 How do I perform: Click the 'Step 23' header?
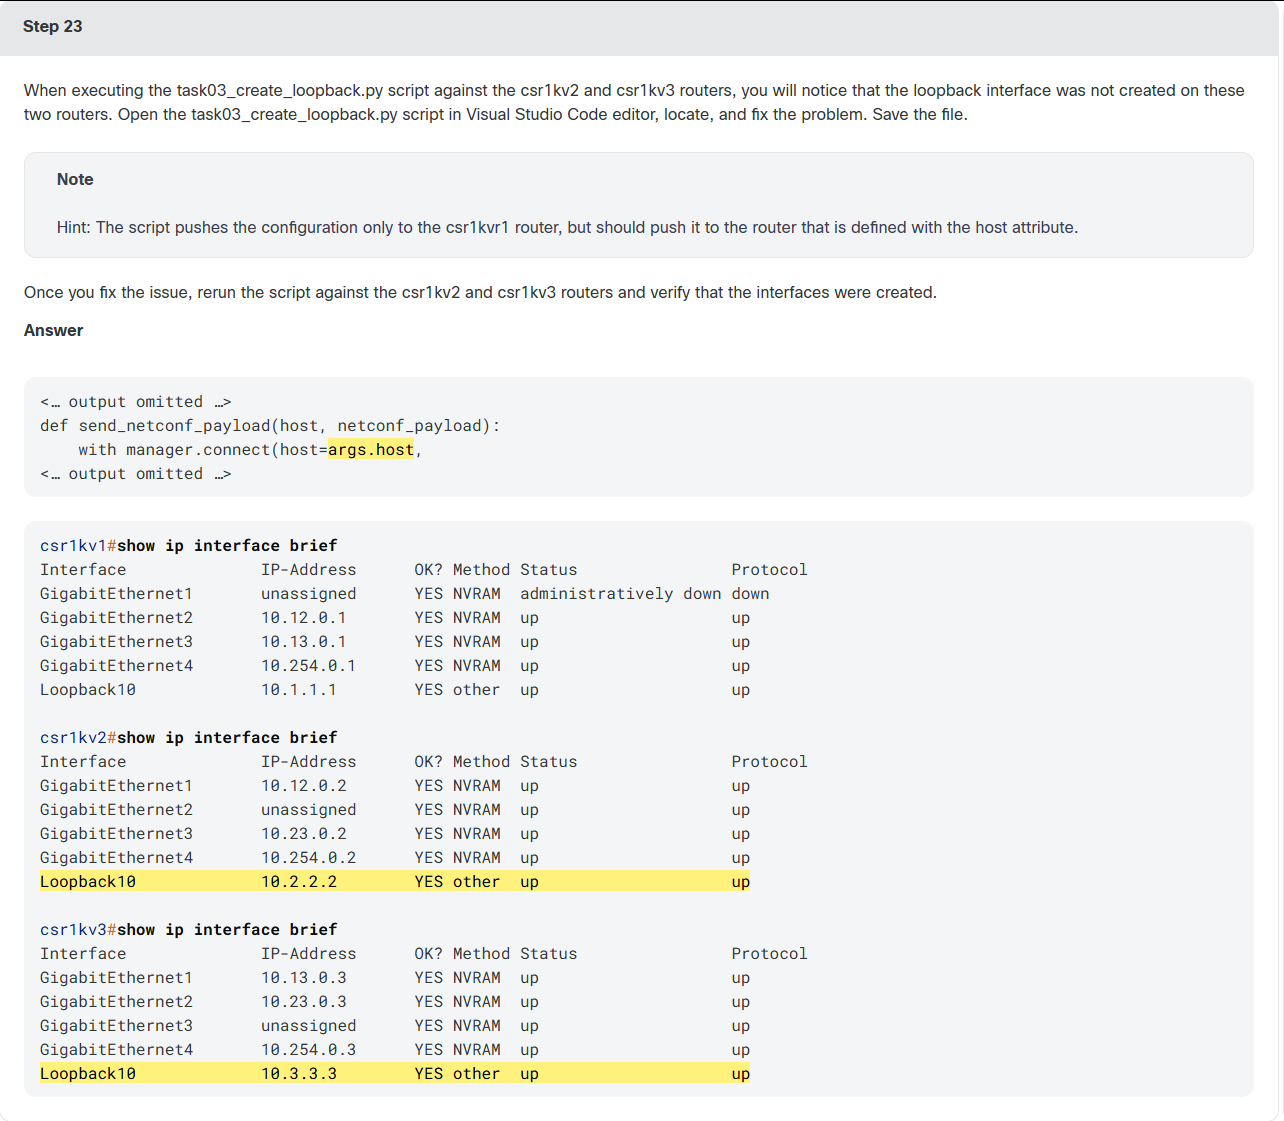(53, 26)
